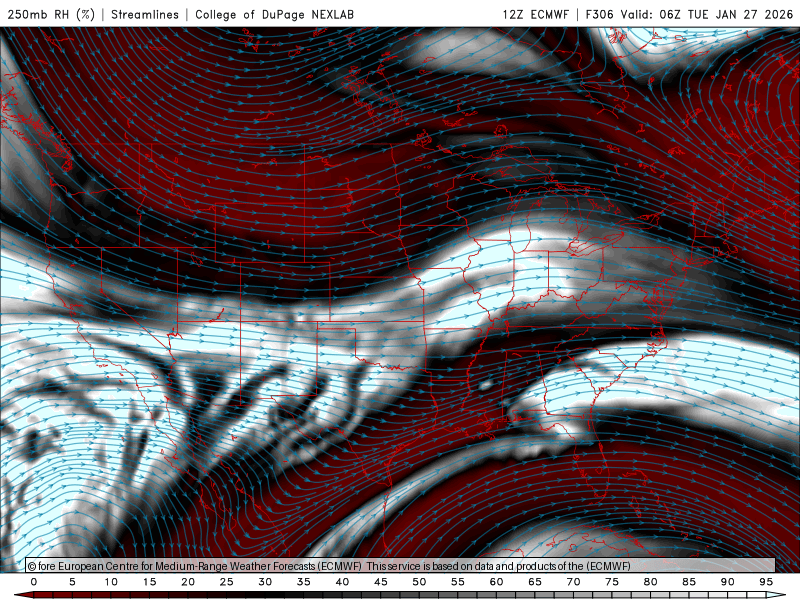Click the "65" legend number
This screenshot has height=600, width=800.
(535, 582)
